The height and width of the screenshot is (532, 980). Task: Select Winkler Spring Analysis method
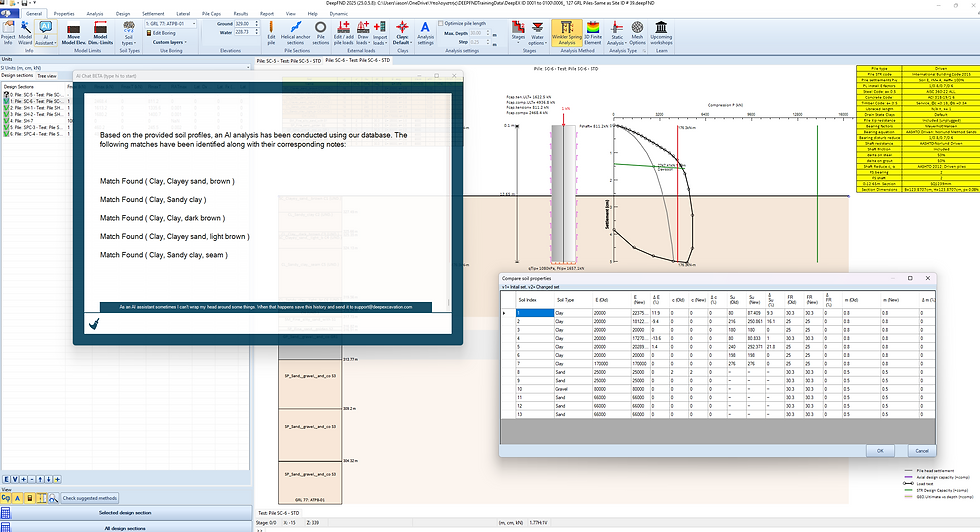click(x=566, y=33)
